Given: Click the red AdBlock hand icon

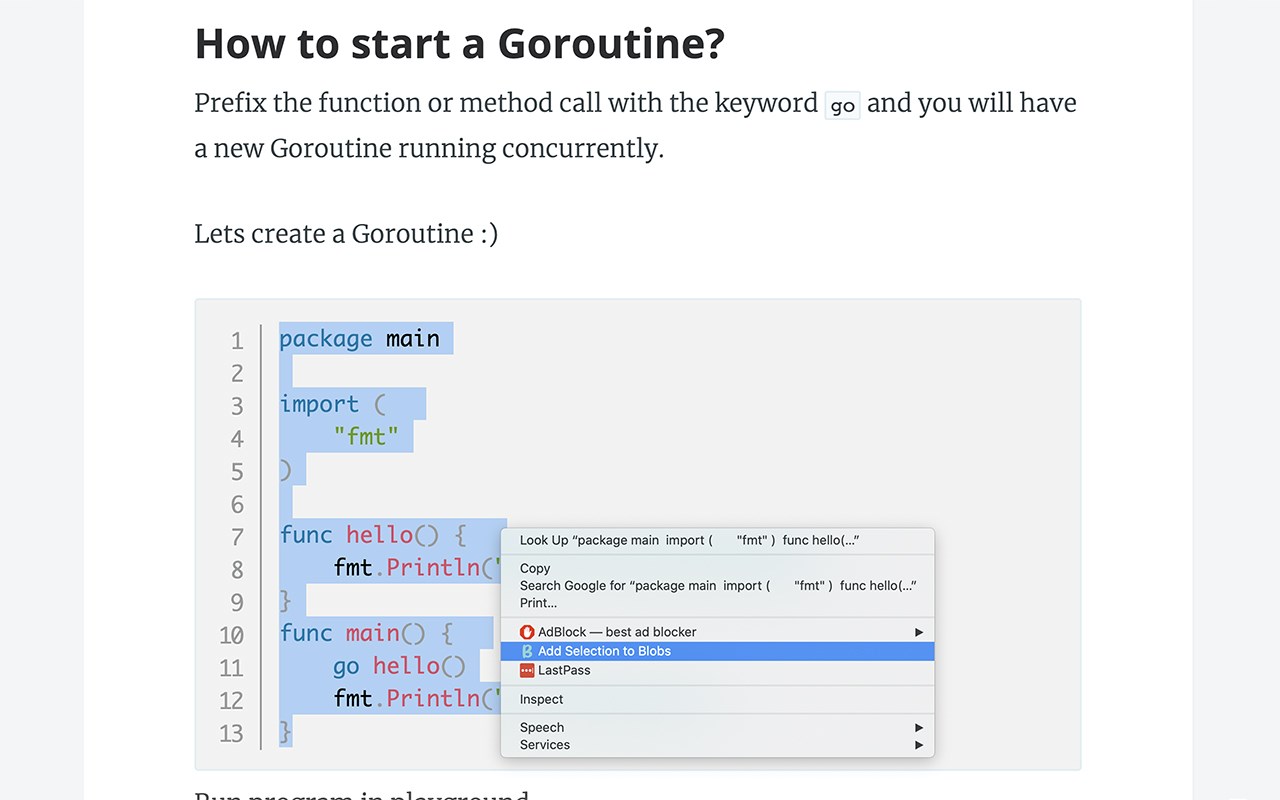Looking at the screenshot, I should [527, 632].
